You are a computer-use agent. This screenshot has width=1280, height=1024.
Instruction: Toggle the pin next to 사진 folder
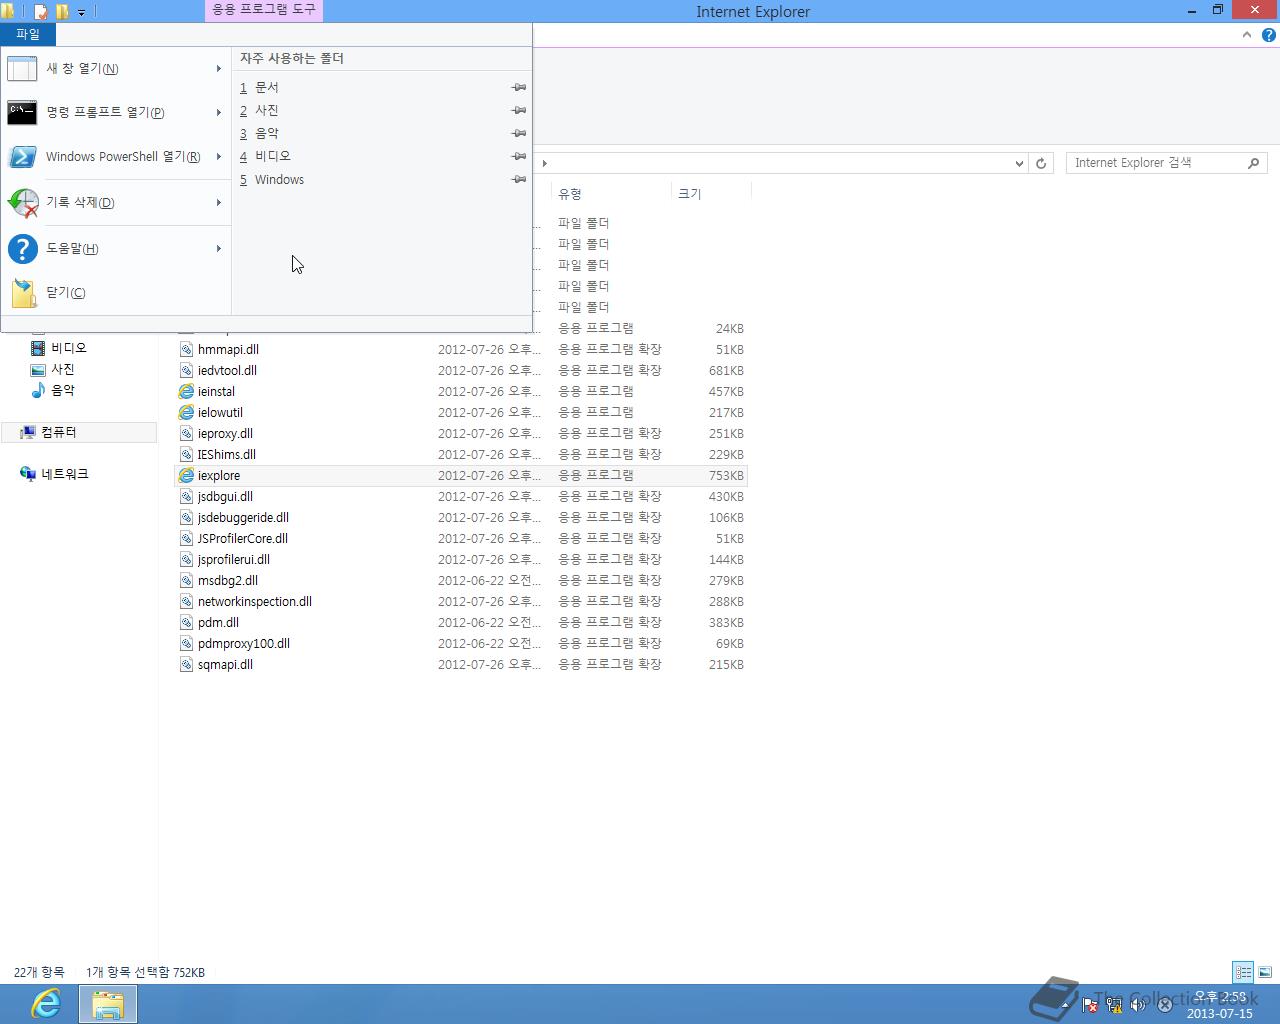(518, 111)
